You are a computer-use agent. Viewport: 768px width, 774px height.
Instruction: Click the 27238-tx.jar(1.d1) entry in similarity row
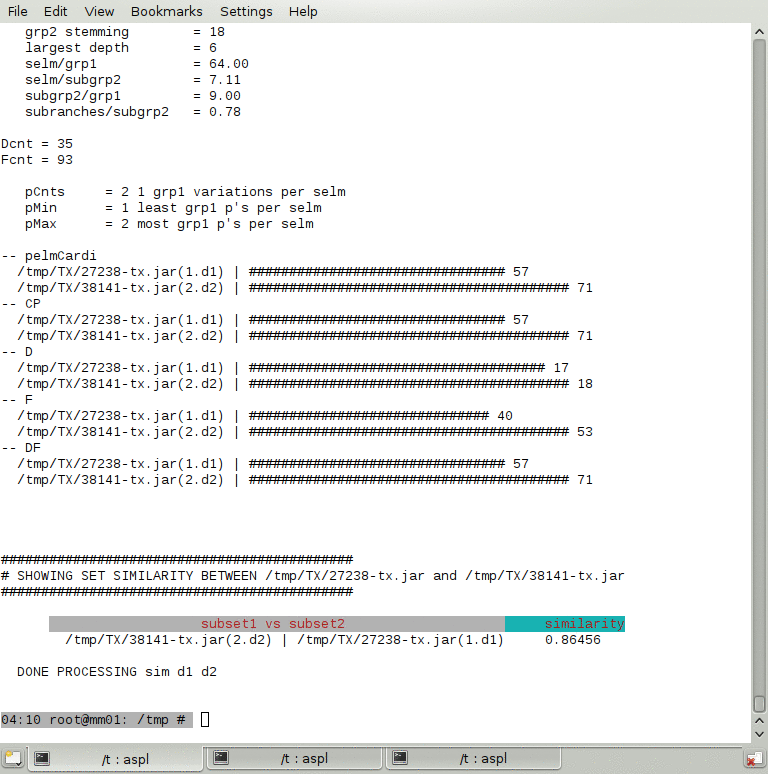coord(400,640)
